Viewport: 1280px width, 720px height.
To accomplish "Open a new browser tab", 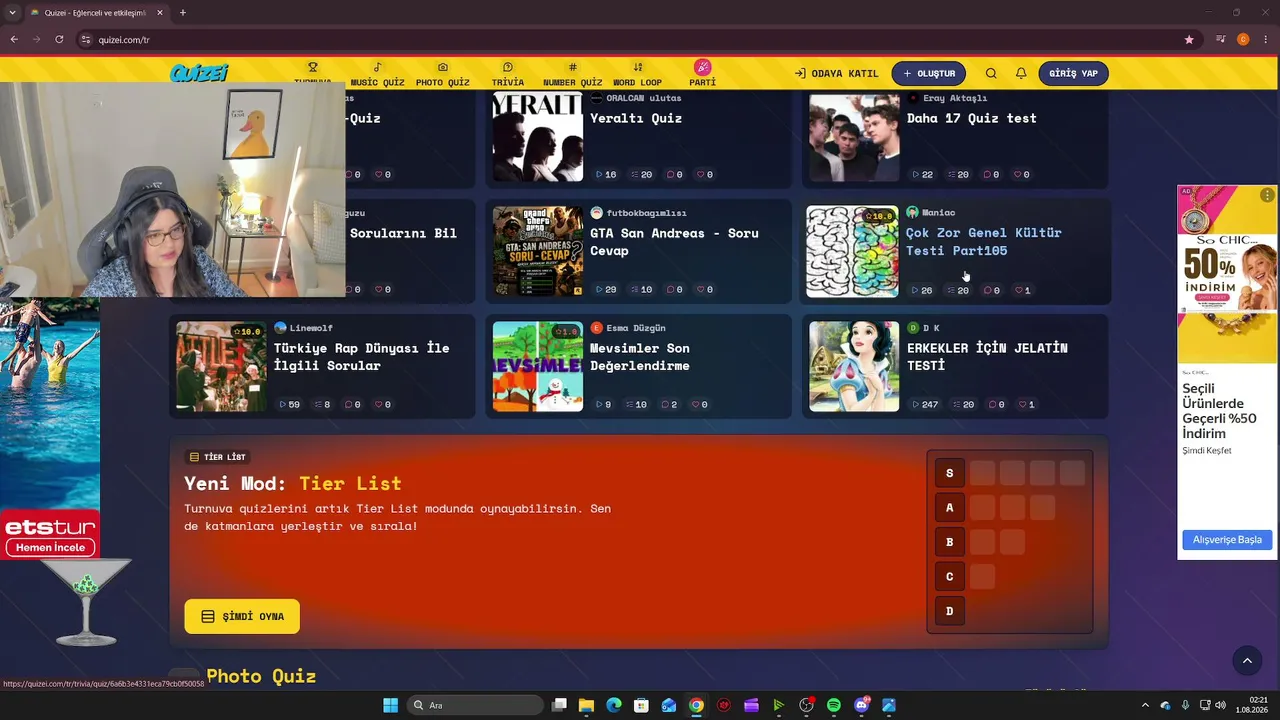I will [182, 13].
